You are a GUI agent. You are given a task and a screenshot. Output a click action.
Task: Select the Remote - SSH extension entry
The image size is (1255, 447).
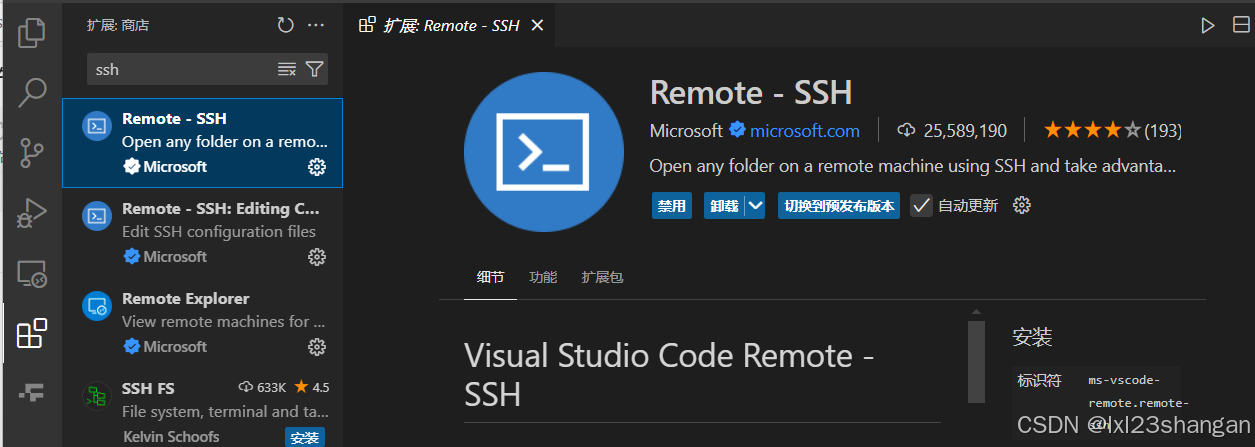(x=203, y=143)
